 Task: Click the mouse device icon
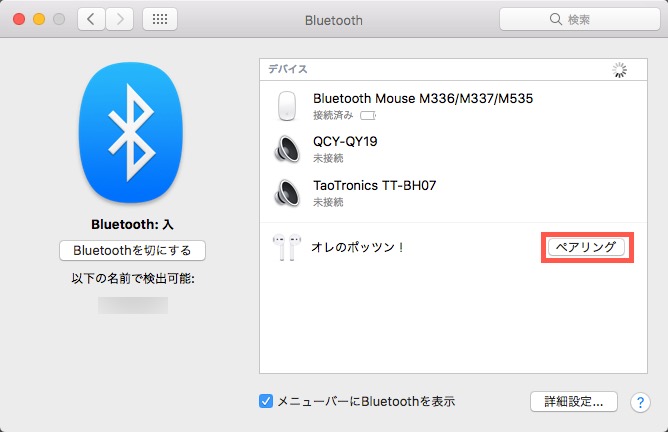pos(287,106)
